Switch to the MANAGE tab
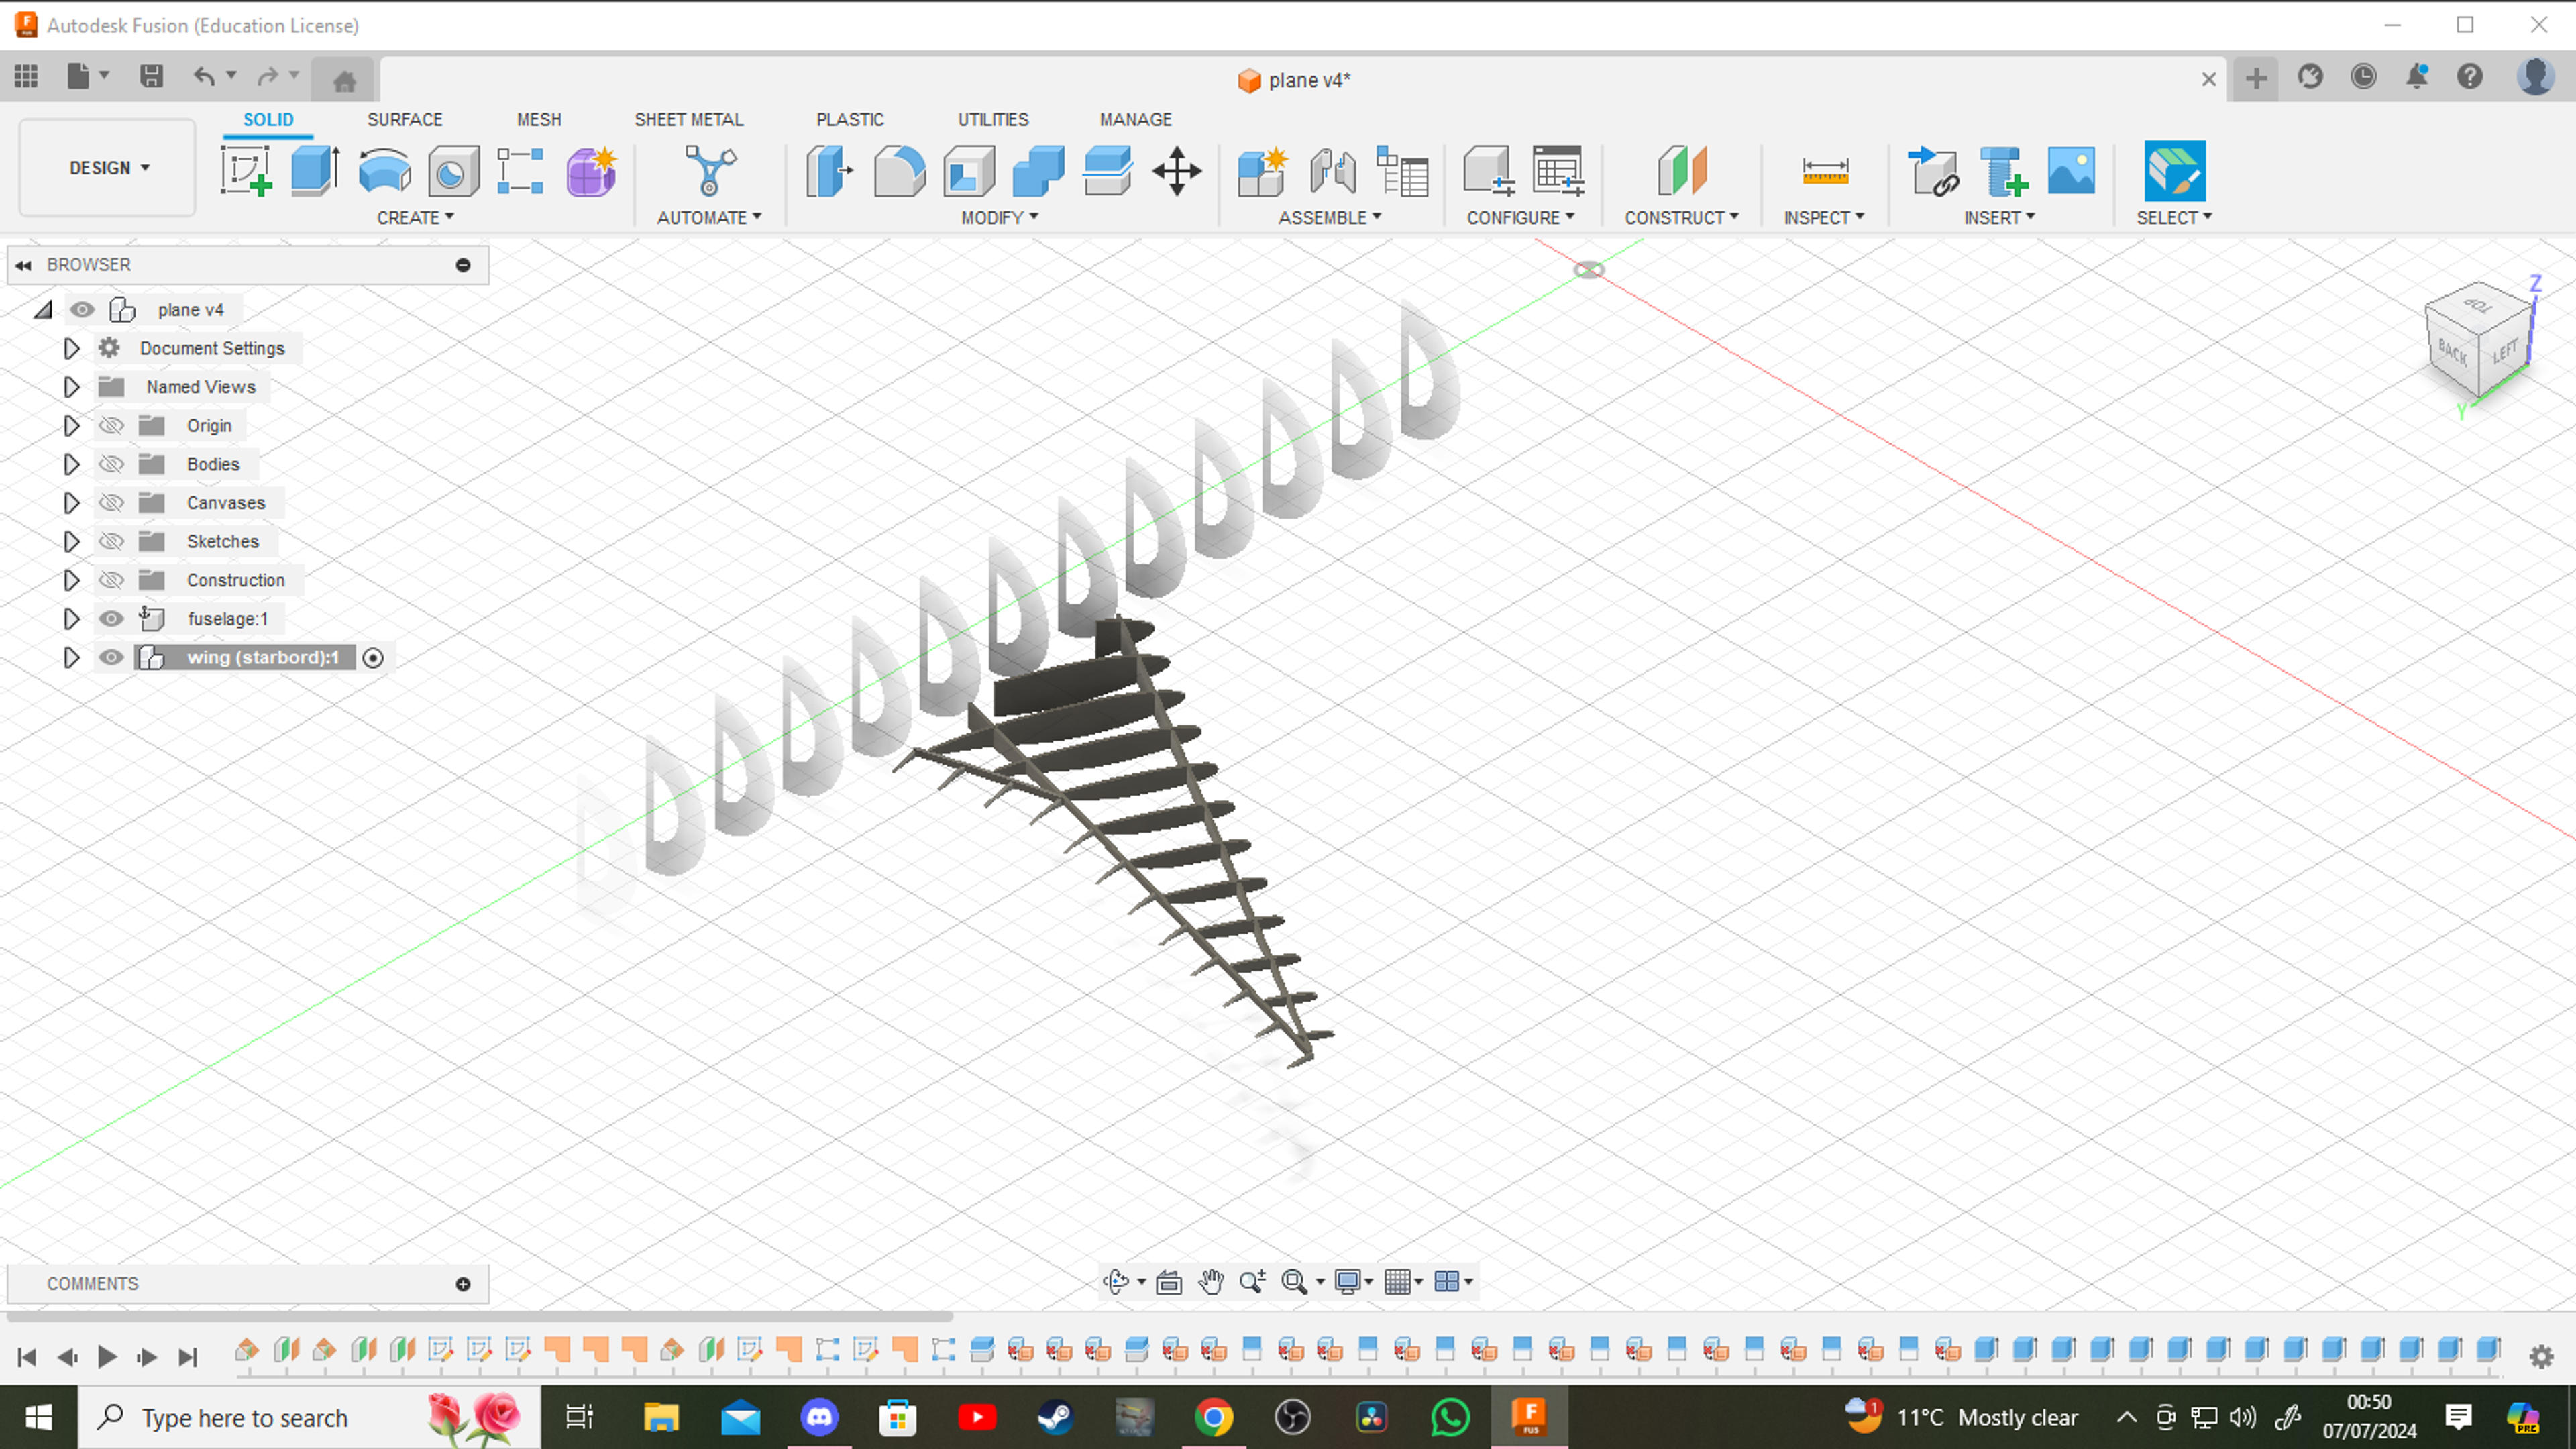 1135,119
